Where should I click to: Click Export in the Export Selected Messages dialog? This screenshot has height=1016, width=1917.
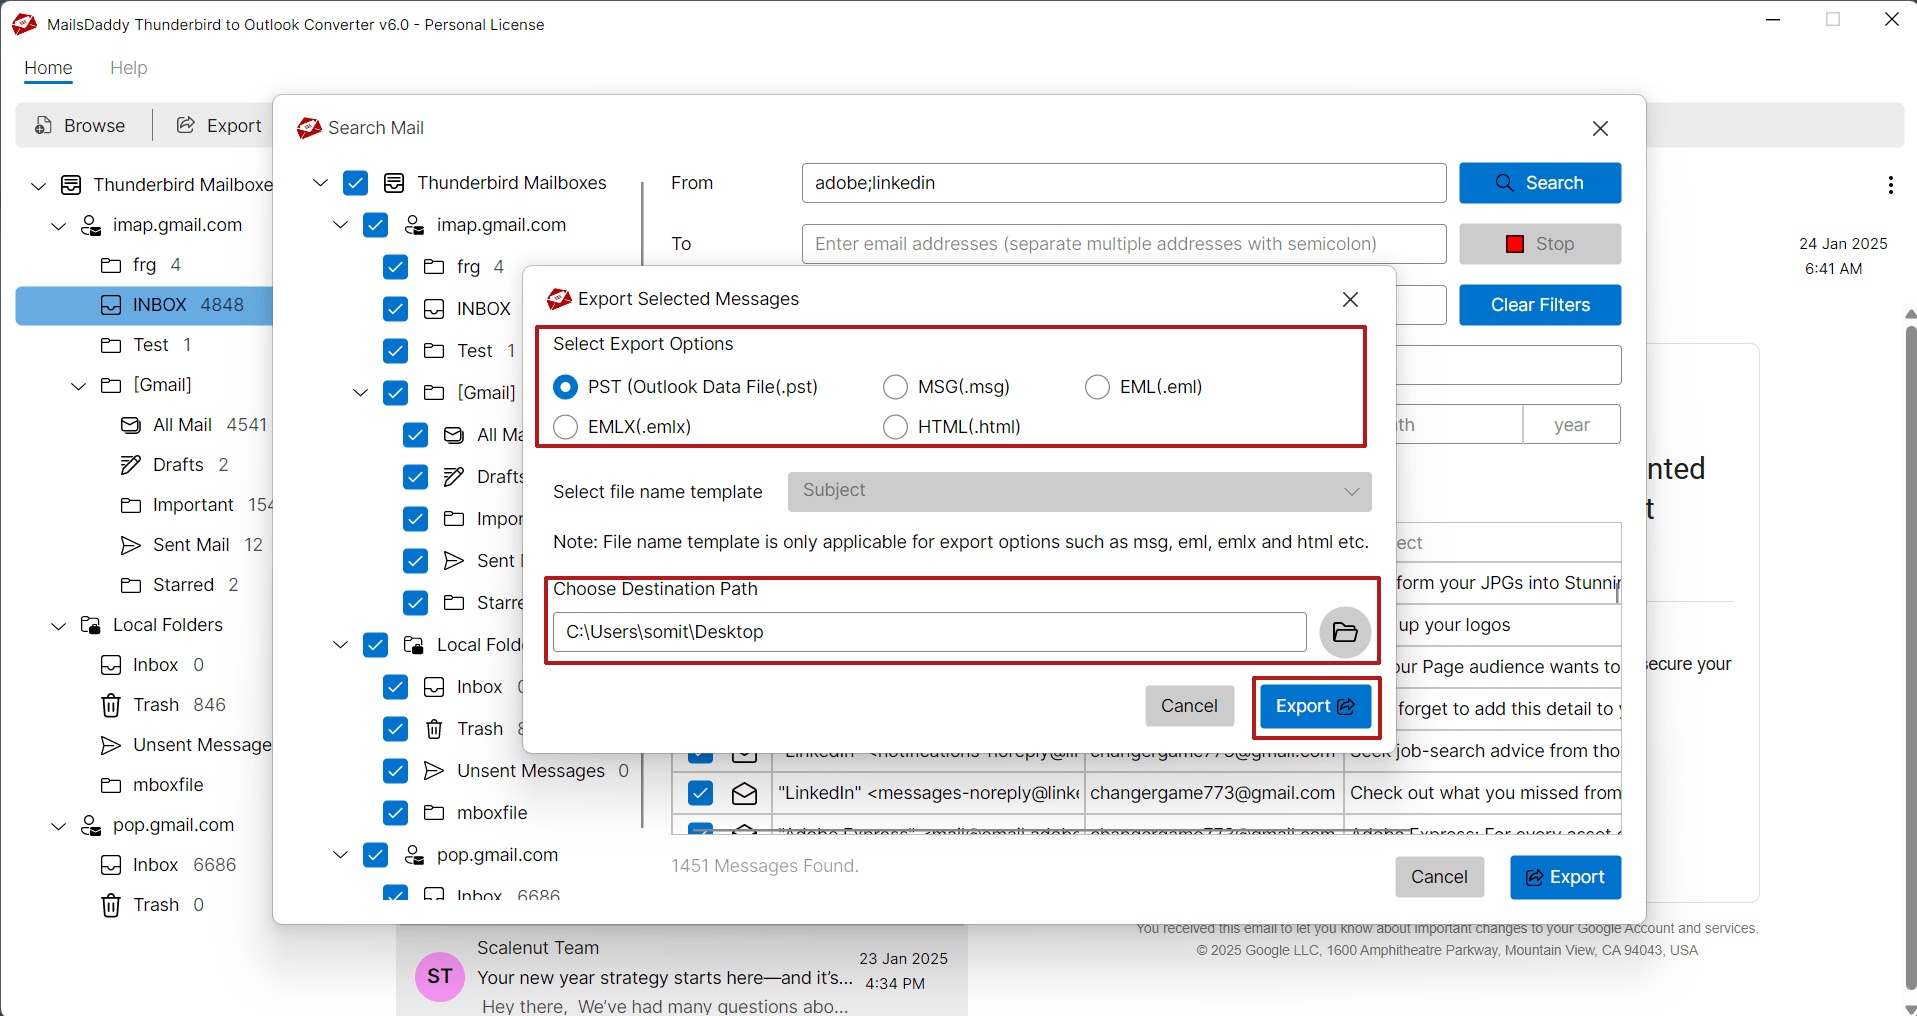click(1314, 707)
